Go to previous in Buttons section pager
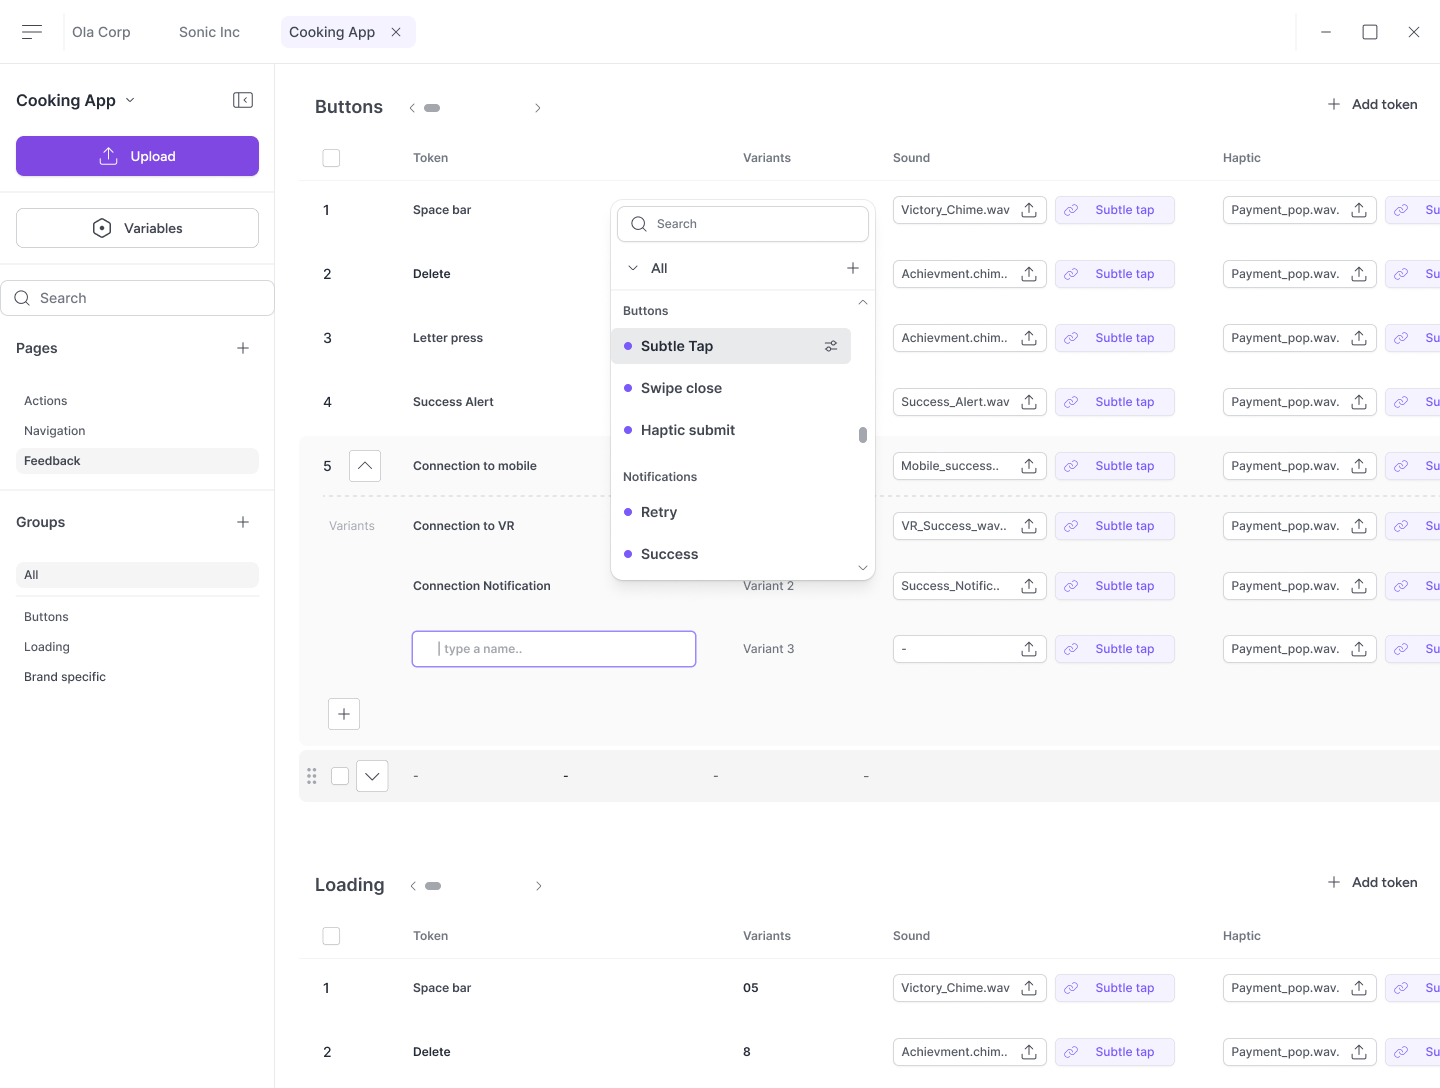 412,108
